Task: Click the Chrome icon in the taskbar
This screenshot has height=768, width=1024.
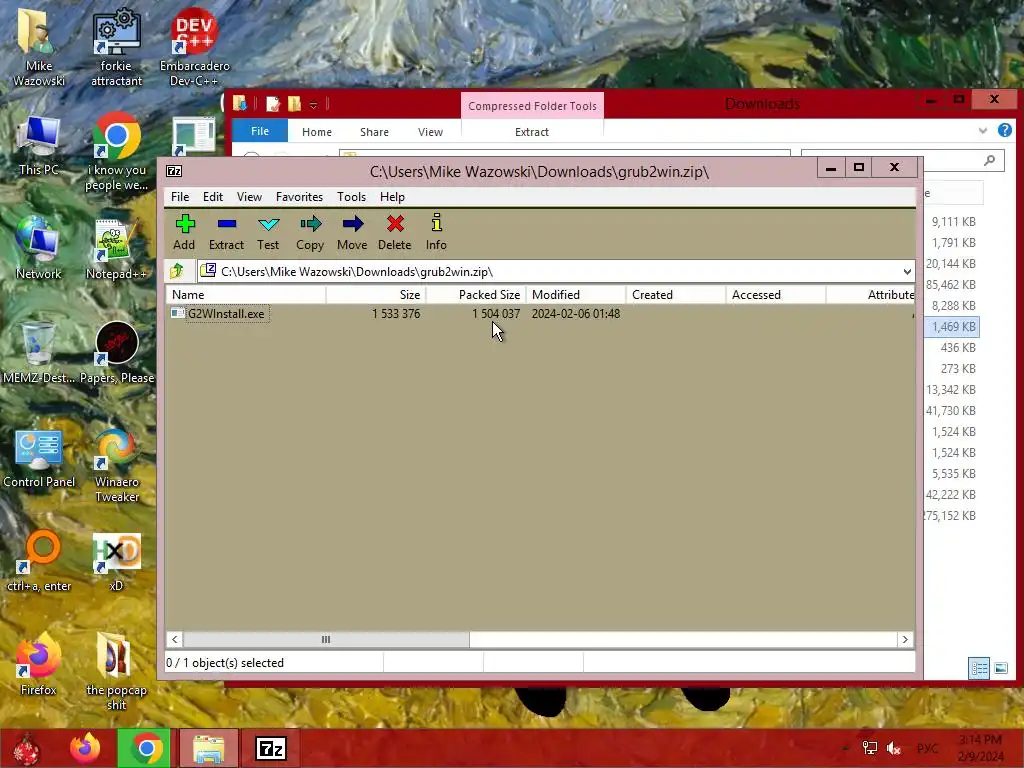Action: click(x=146, y=748)
